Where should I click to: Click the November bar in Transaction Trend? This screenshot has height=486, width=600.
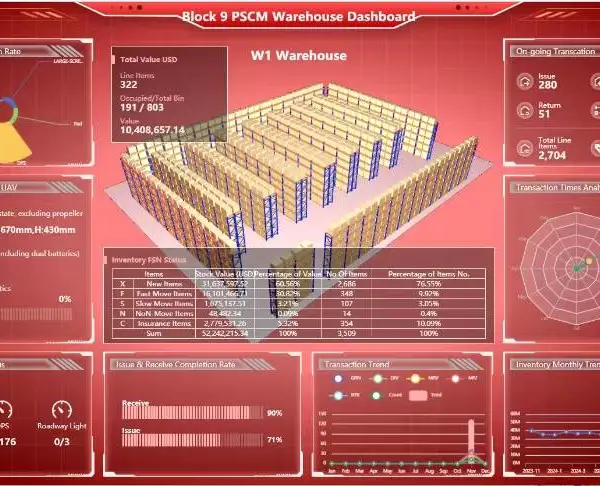(x=471, y=442)
